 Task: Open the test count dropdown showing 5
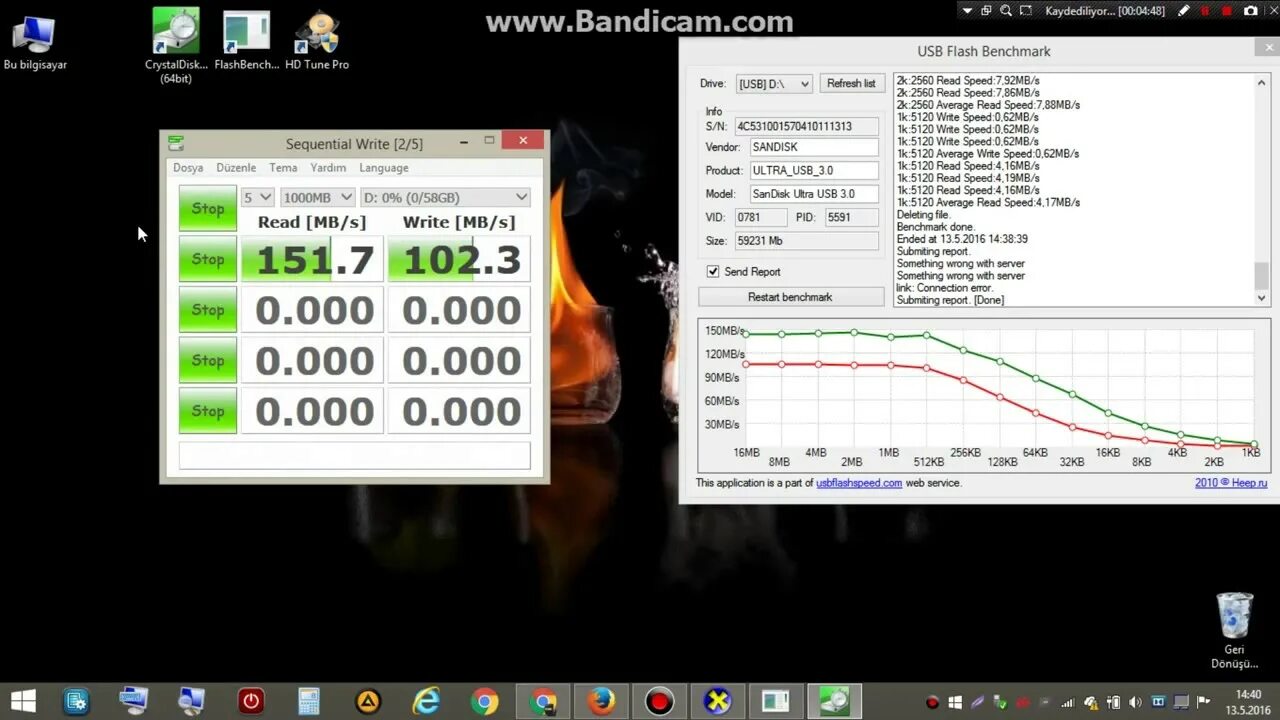pyautogui.click(x=258, y=197)
